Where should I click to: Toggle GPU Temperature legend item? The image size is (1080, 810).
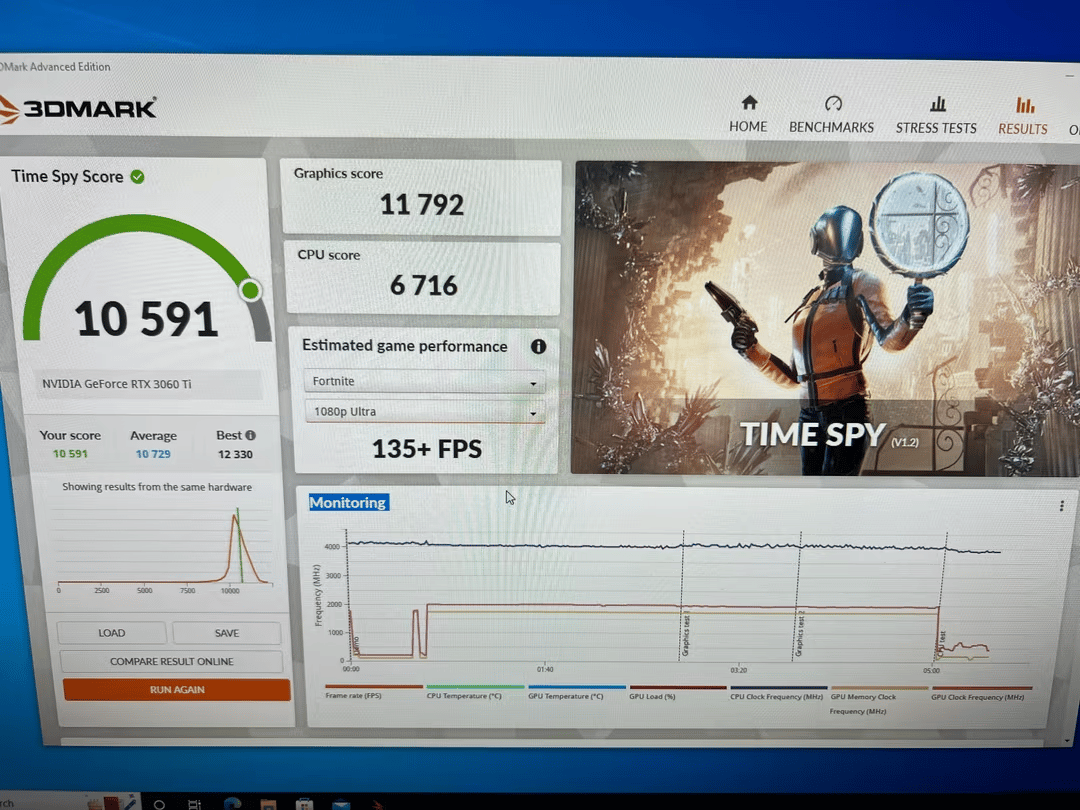[x=576, y=692]
